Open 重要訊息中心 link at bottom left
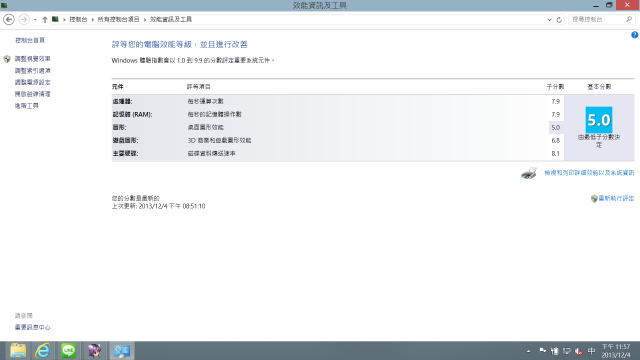This screenshot has width=640, height=360. coord(33,327)
